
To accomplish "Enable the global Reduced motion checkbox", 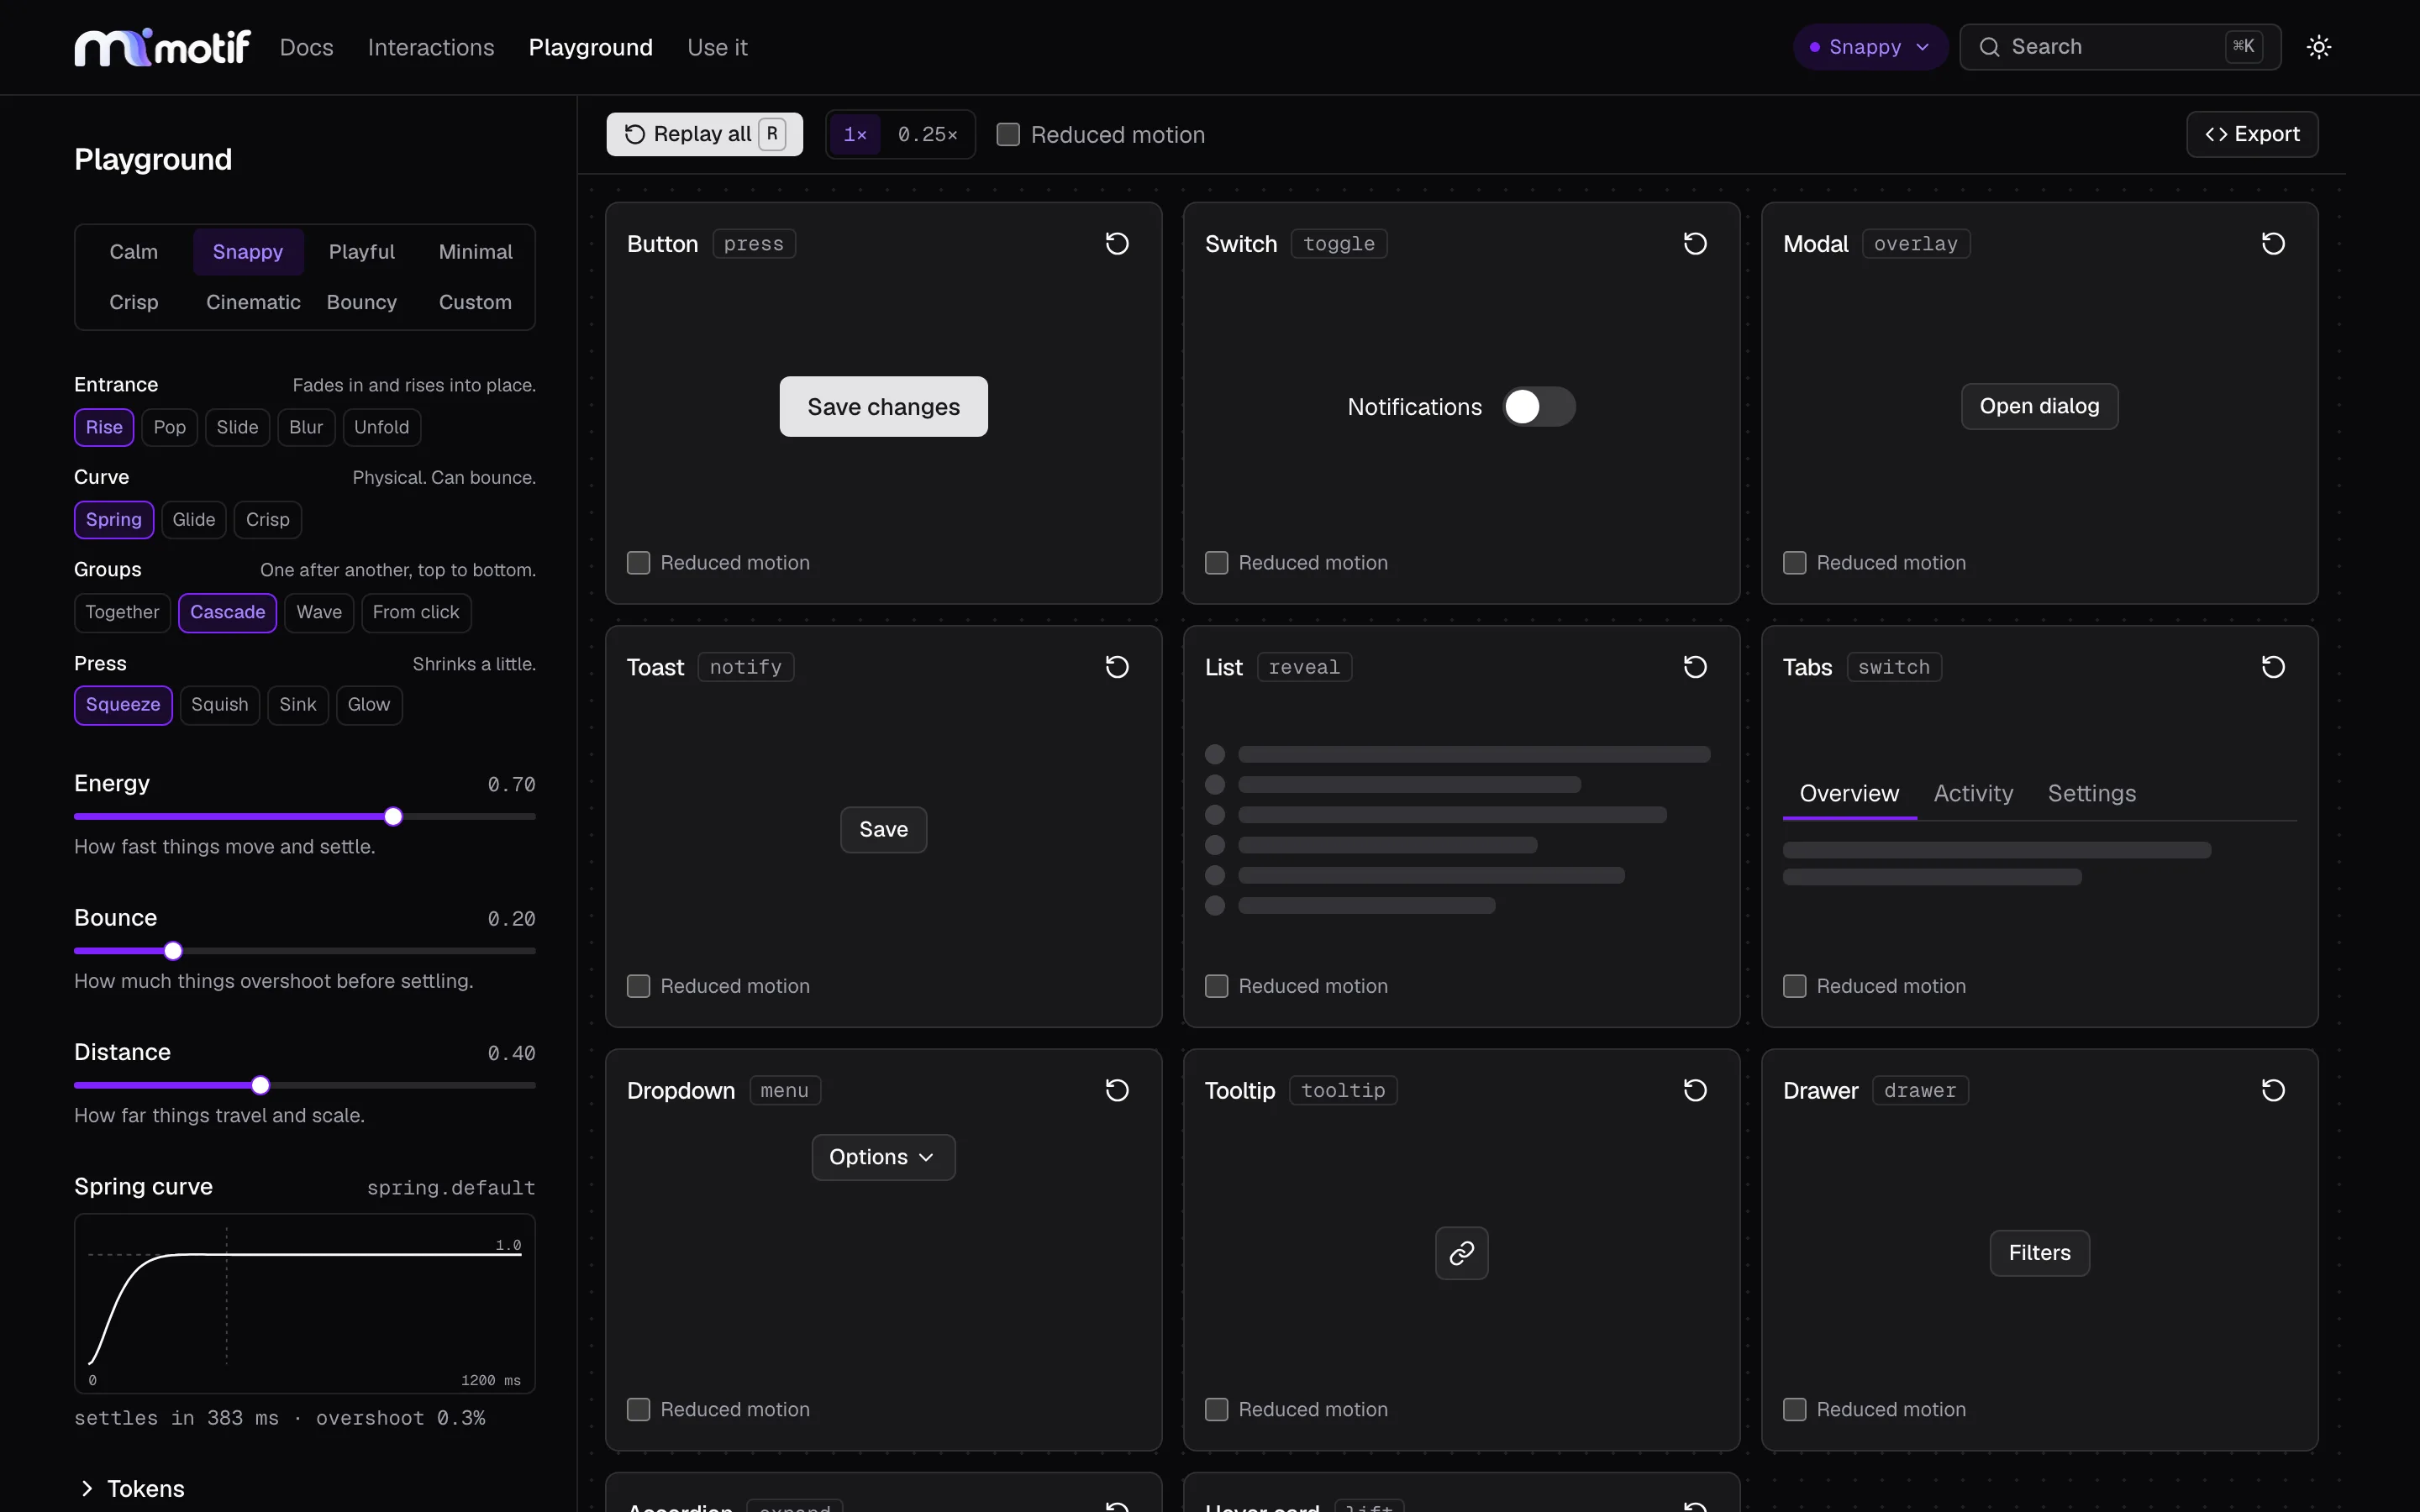I will pos(1008,134).
